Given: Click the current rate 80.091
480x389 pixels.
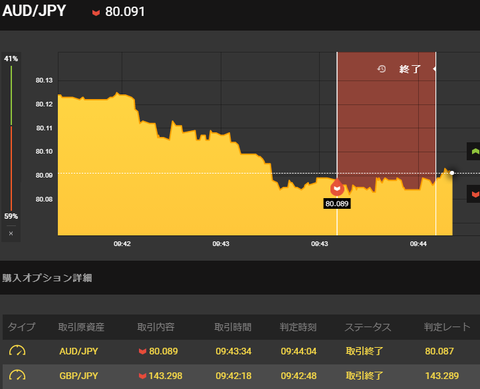Looking at the screenshot, I should coord(125,12).
